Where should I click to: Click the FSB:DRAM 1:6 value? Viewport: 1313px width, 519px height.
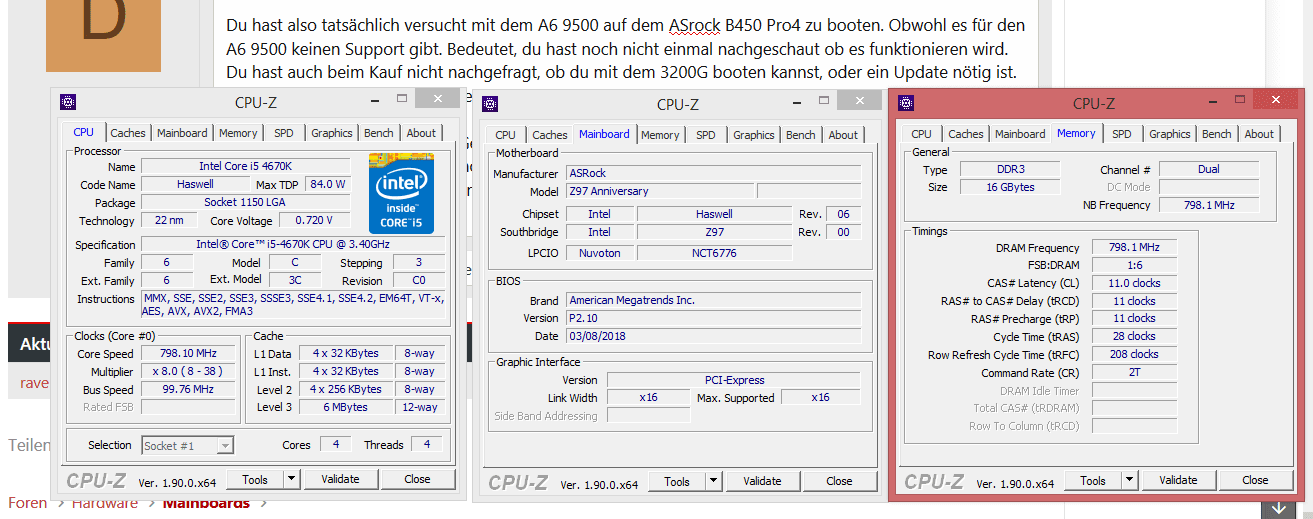point(1134,265)
